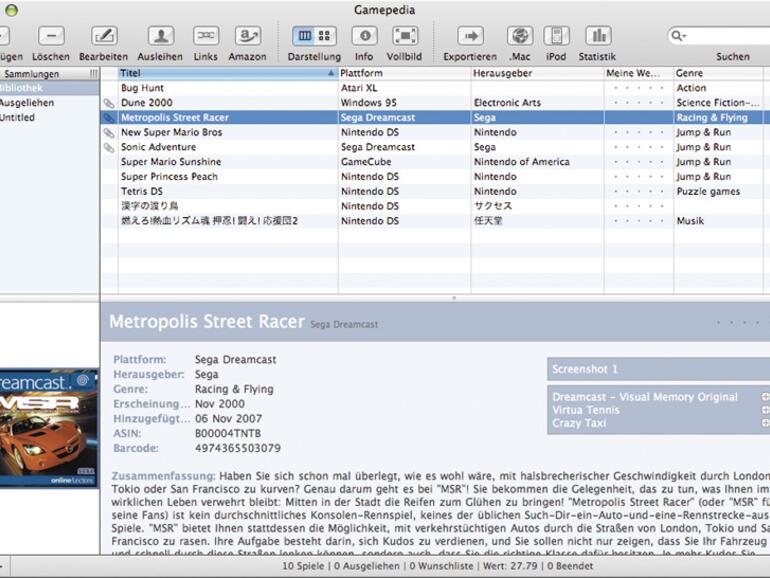Open the Screenshot 1 box
The image size is (770, 578).
tap(659, 369)
